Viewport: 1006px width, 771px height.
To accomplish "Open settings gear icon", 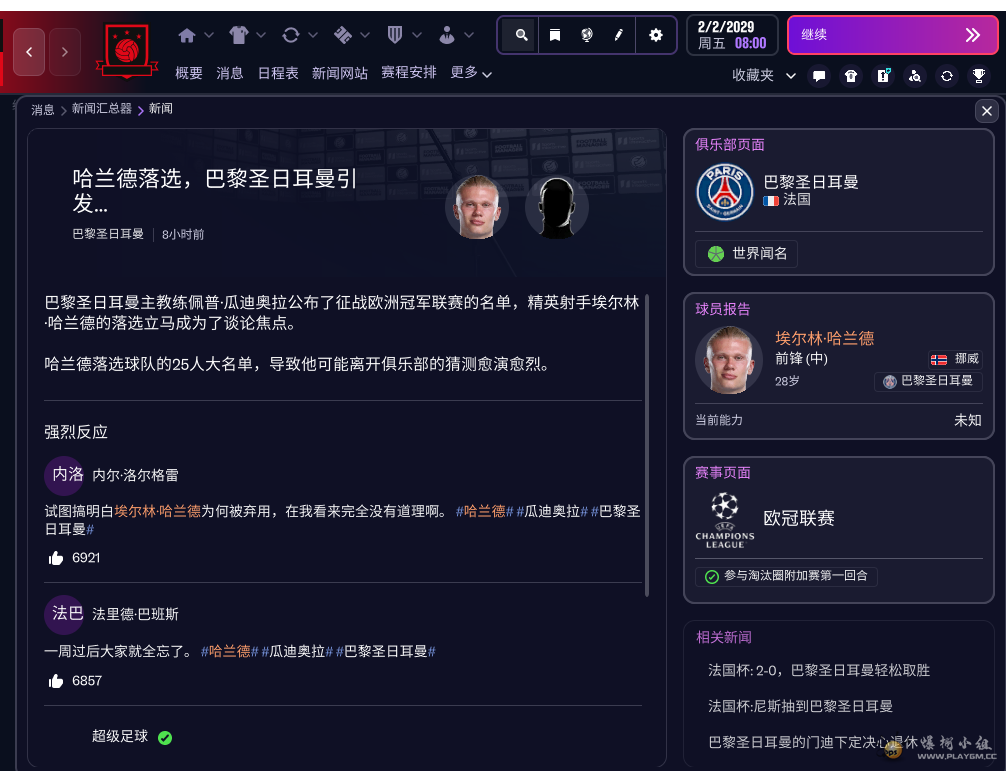I will (x=655, y=35).
